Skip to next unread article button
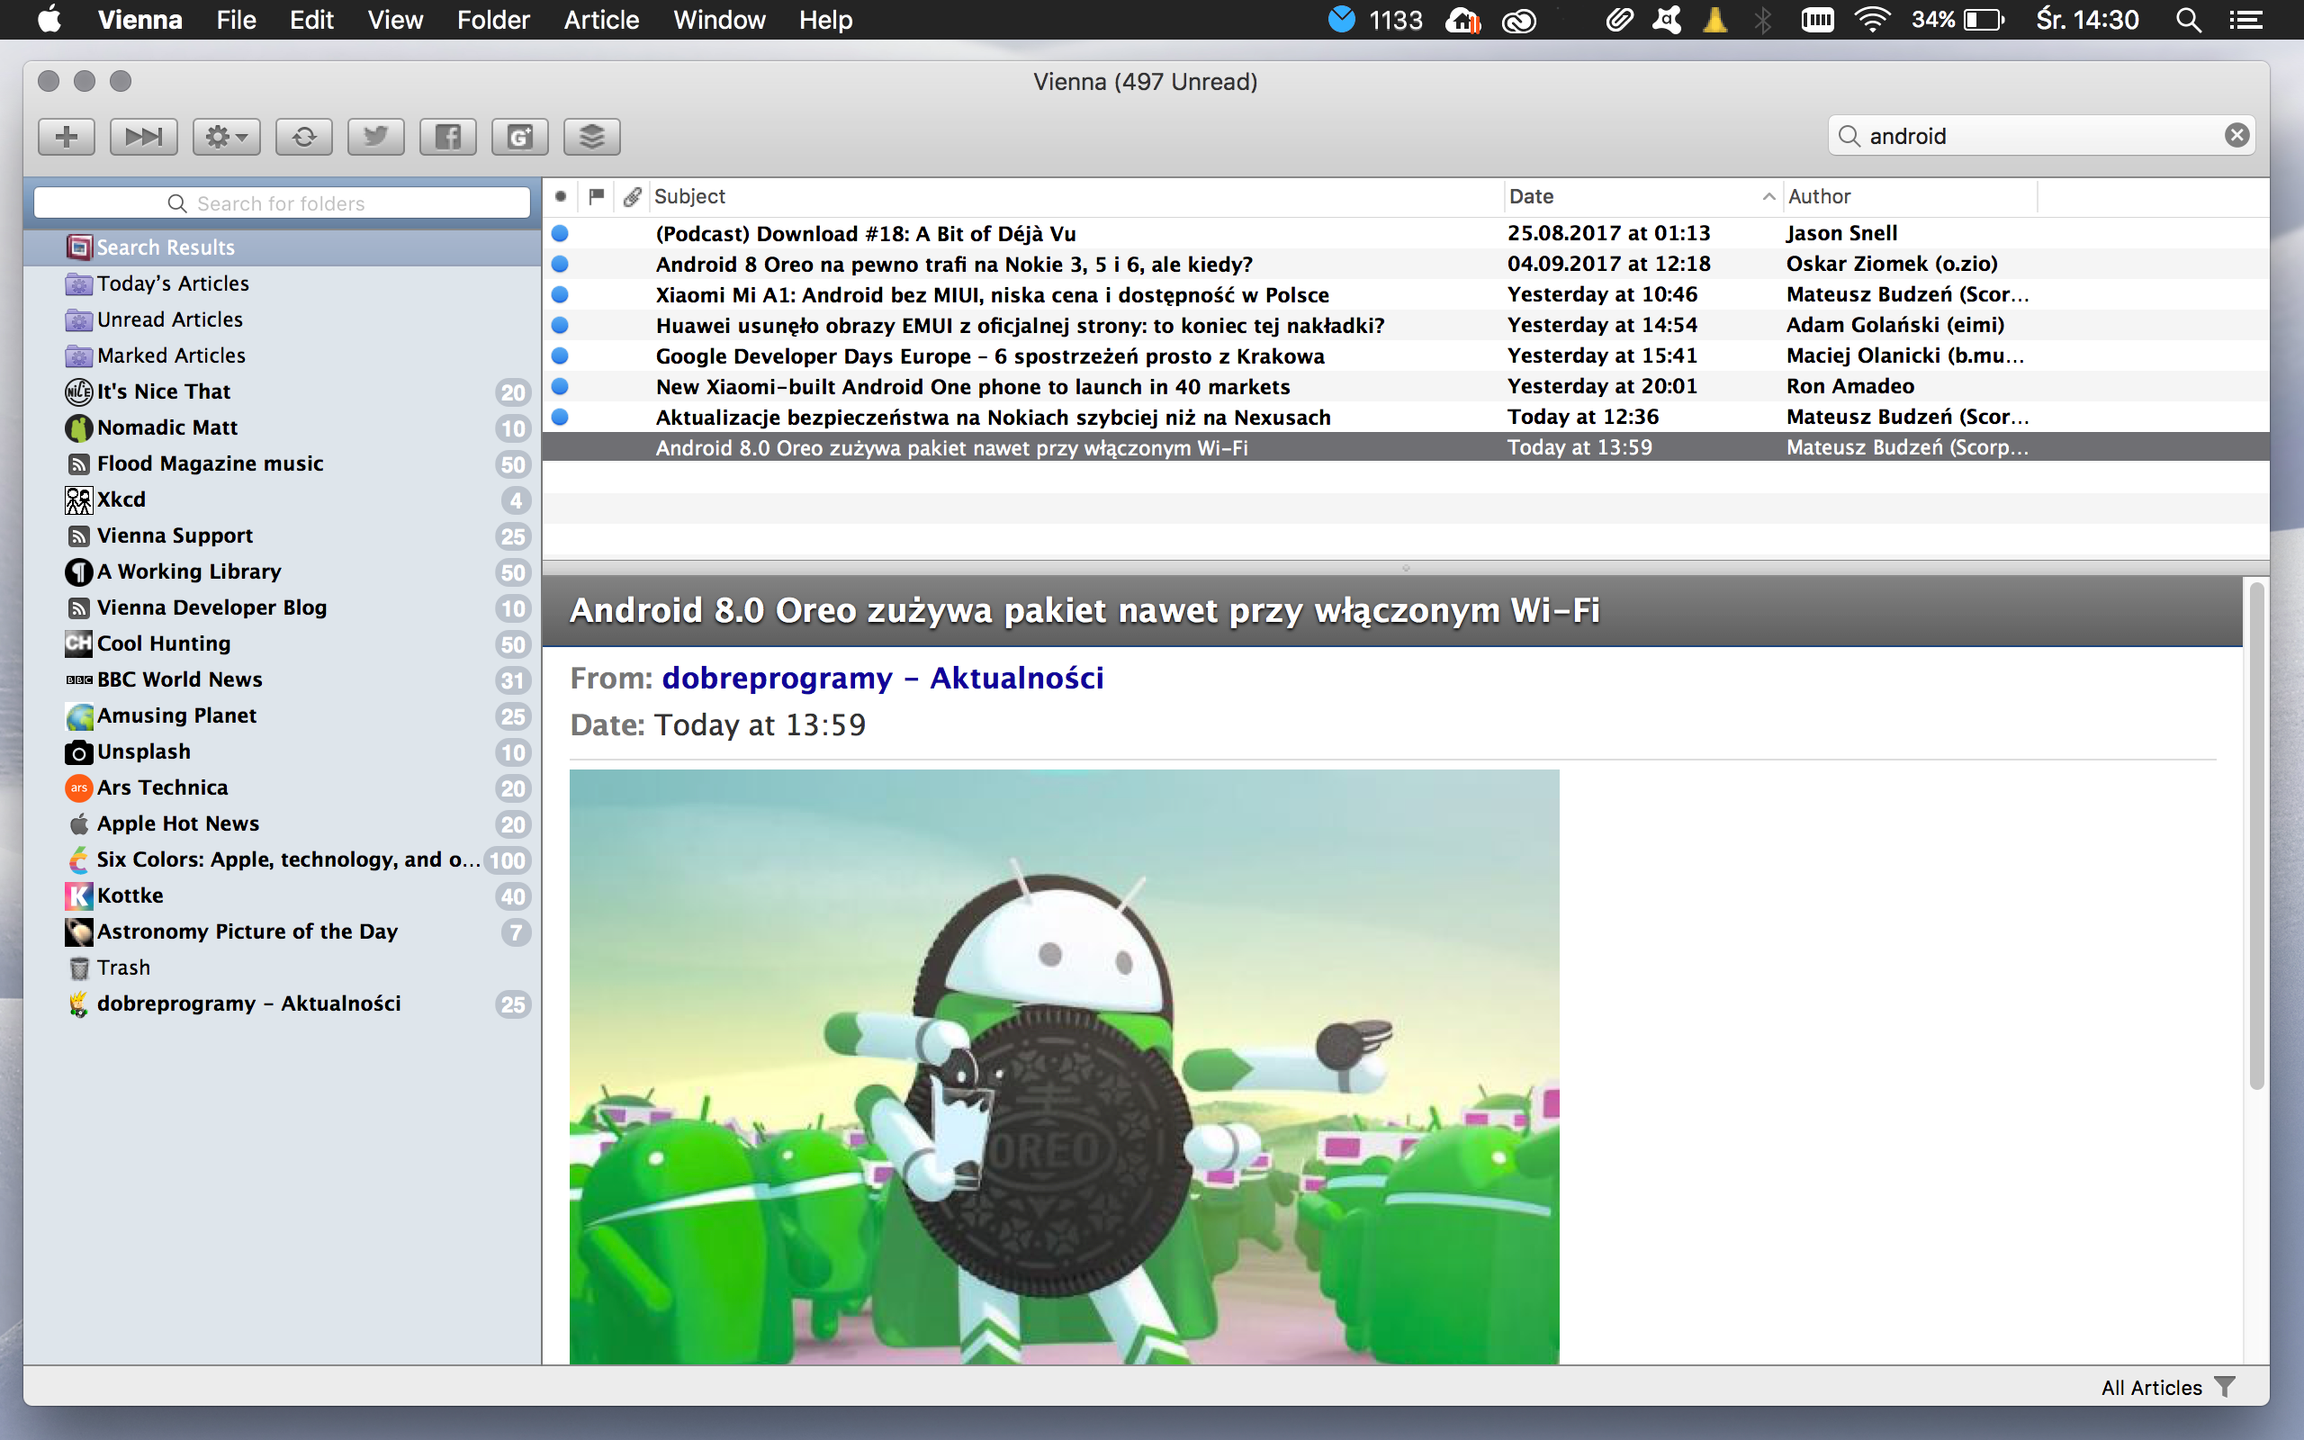The image size is (2304, 1440). [143, 136]
